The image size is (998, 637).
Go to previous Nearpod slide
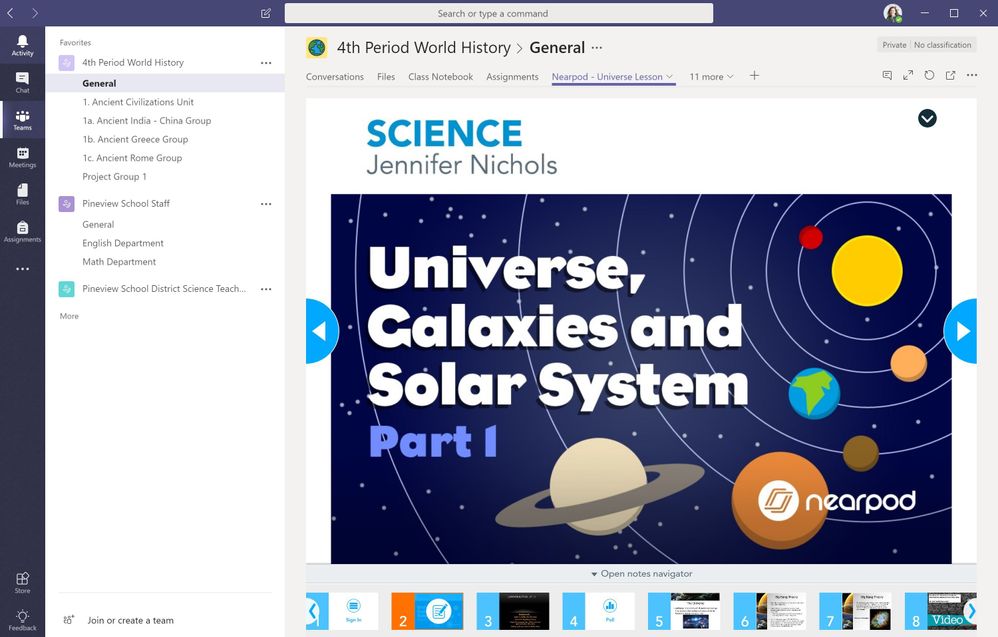[x=322, y=331]
